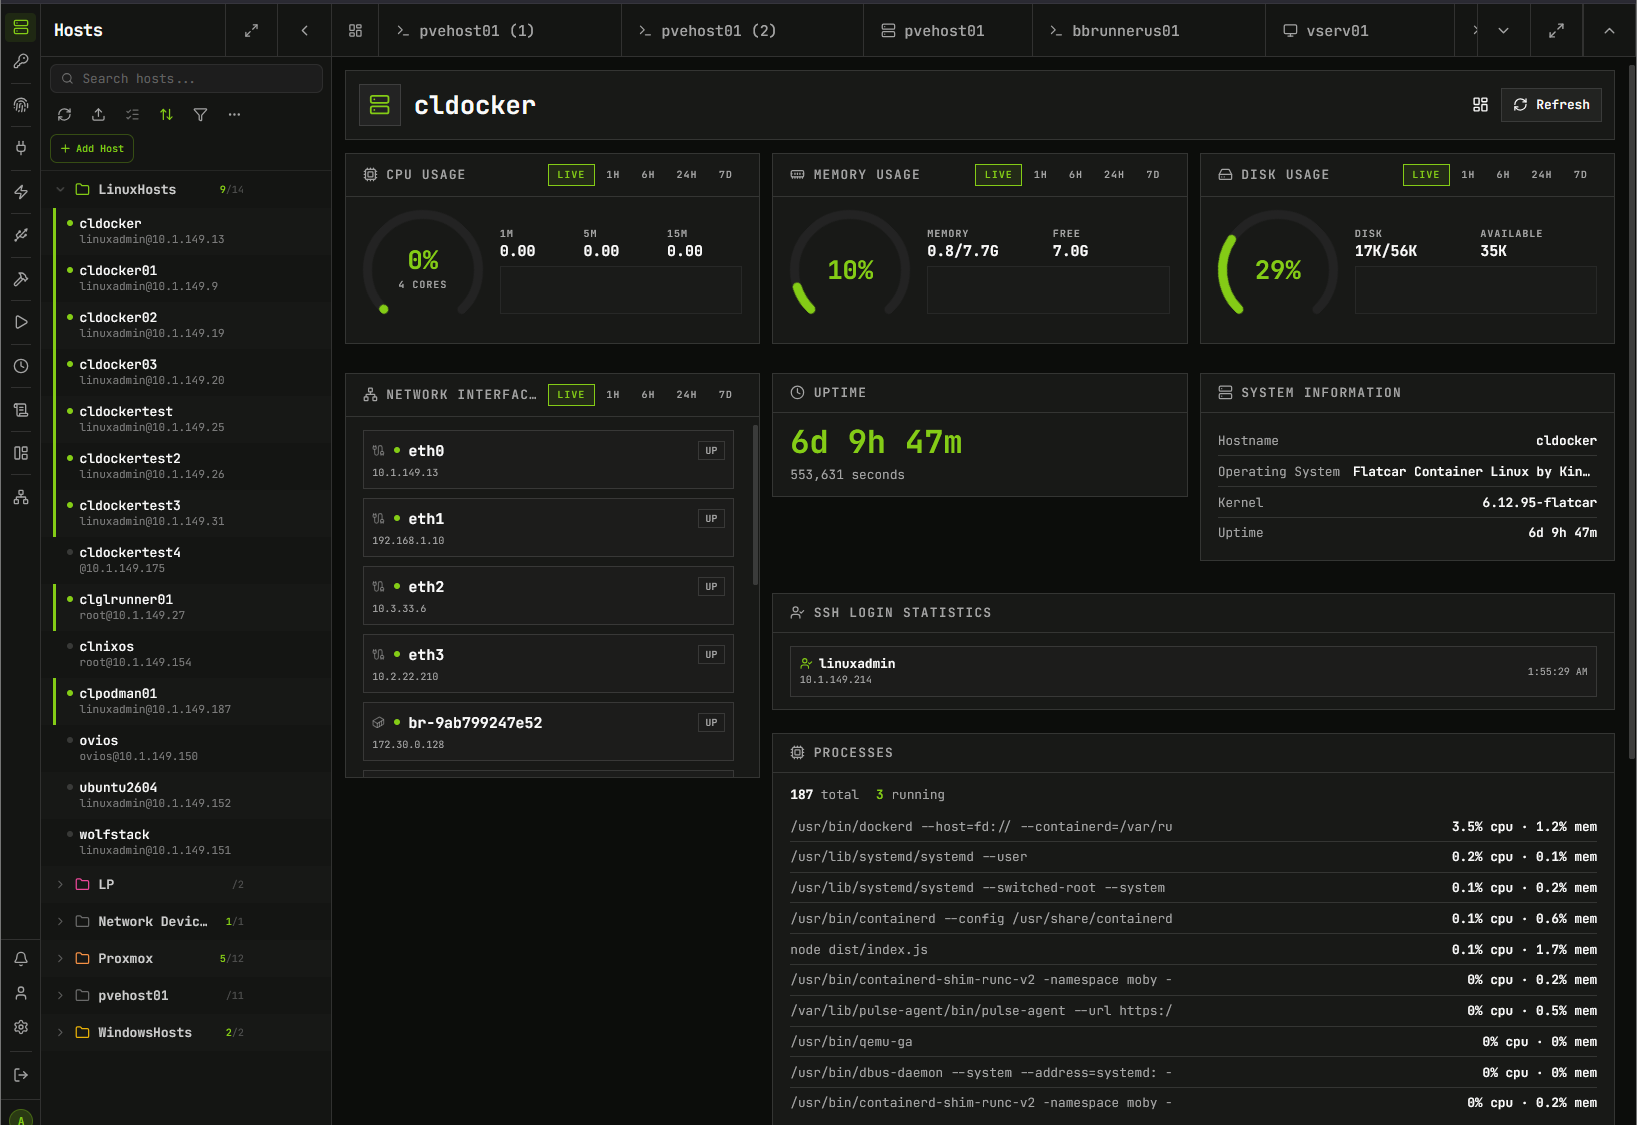This screenshot has width=1637, height=1125.
Task: Select 7D range for Memory usage
Action: 1153,175
